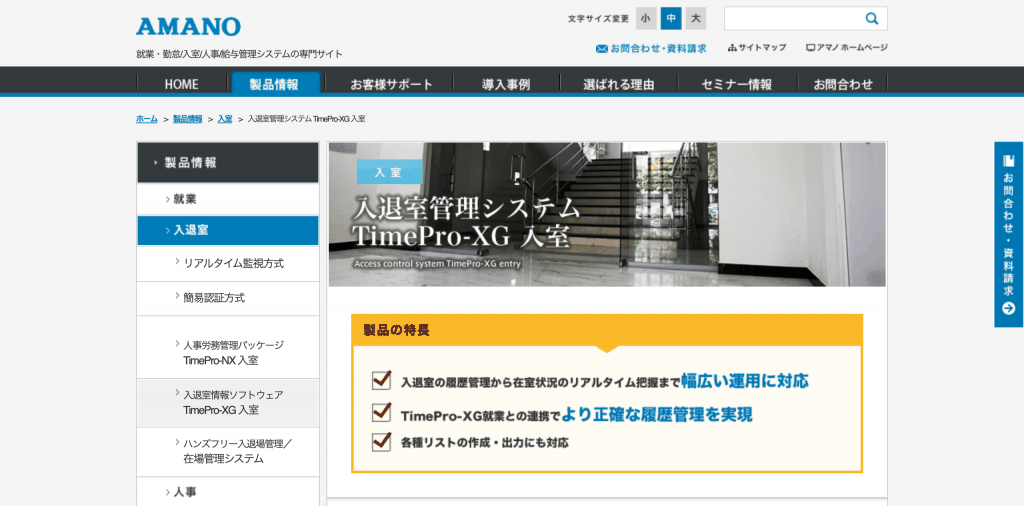Set font size to large (大)
Screen dimensions: 1024x506
click(696, 18)
